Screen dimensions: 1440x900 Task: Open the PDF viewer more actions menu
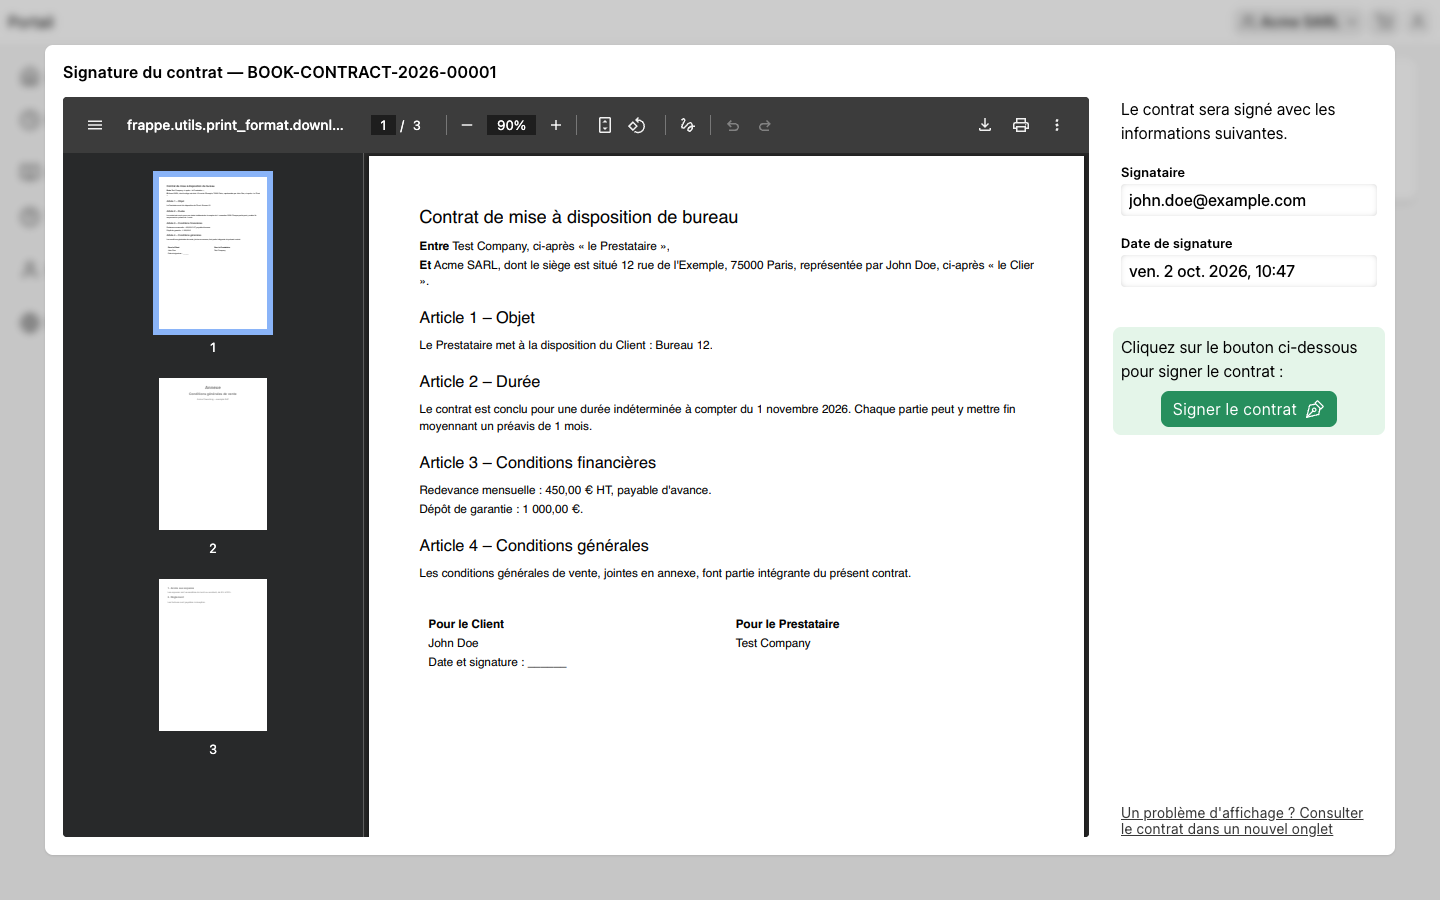coord(1057,125)
